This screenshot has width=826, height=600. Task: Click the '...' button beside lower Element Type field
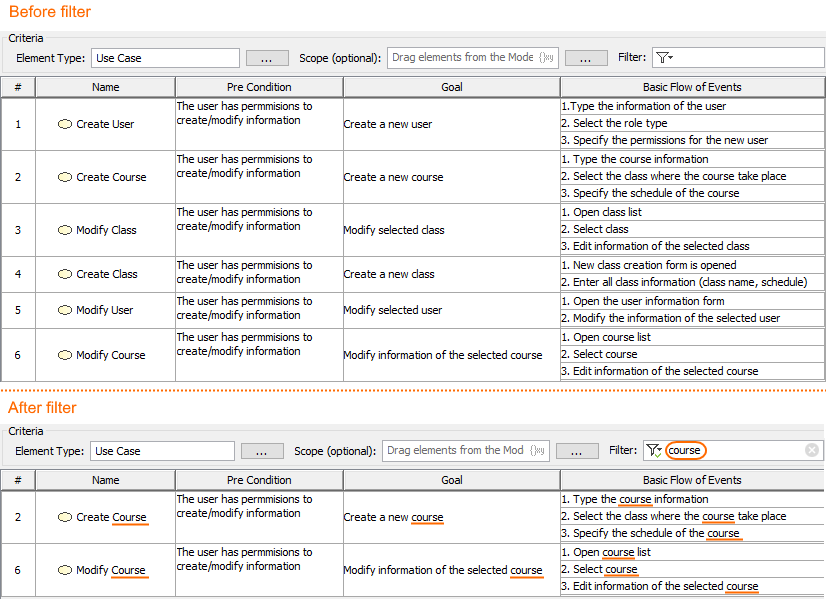[x=262, y=451]
